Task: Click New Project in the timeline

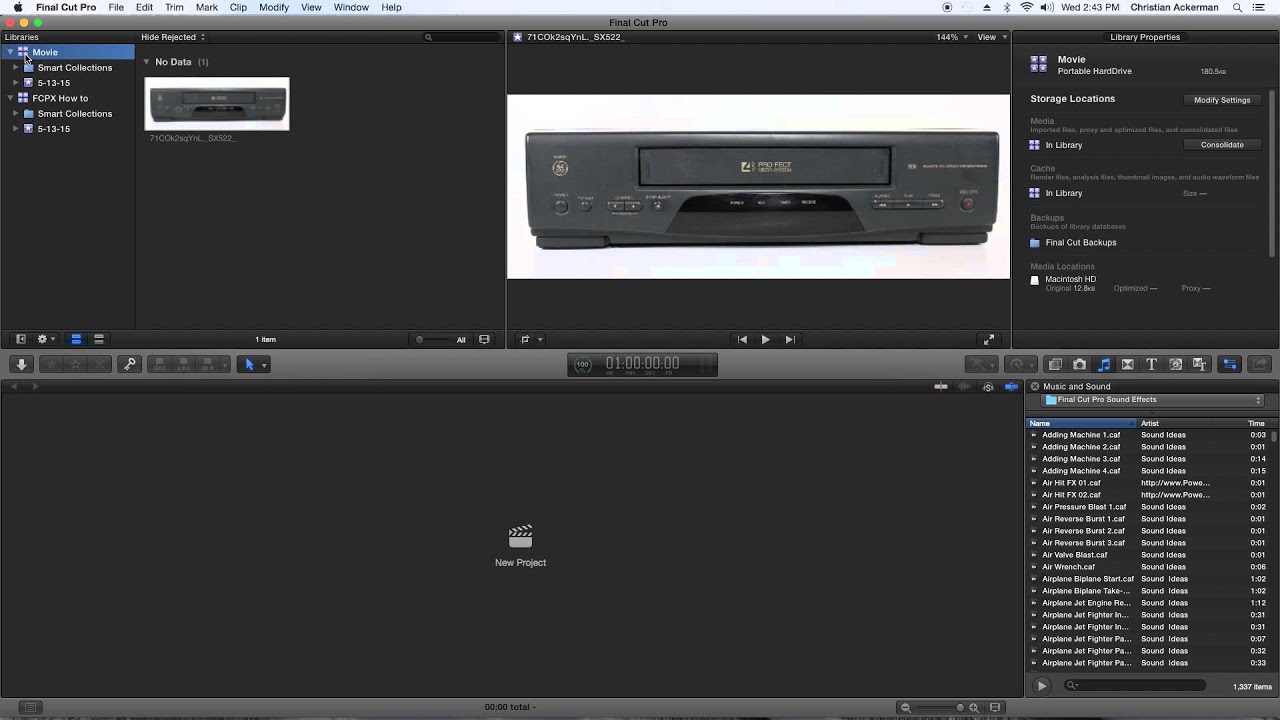Action: (x=520, y=546)
